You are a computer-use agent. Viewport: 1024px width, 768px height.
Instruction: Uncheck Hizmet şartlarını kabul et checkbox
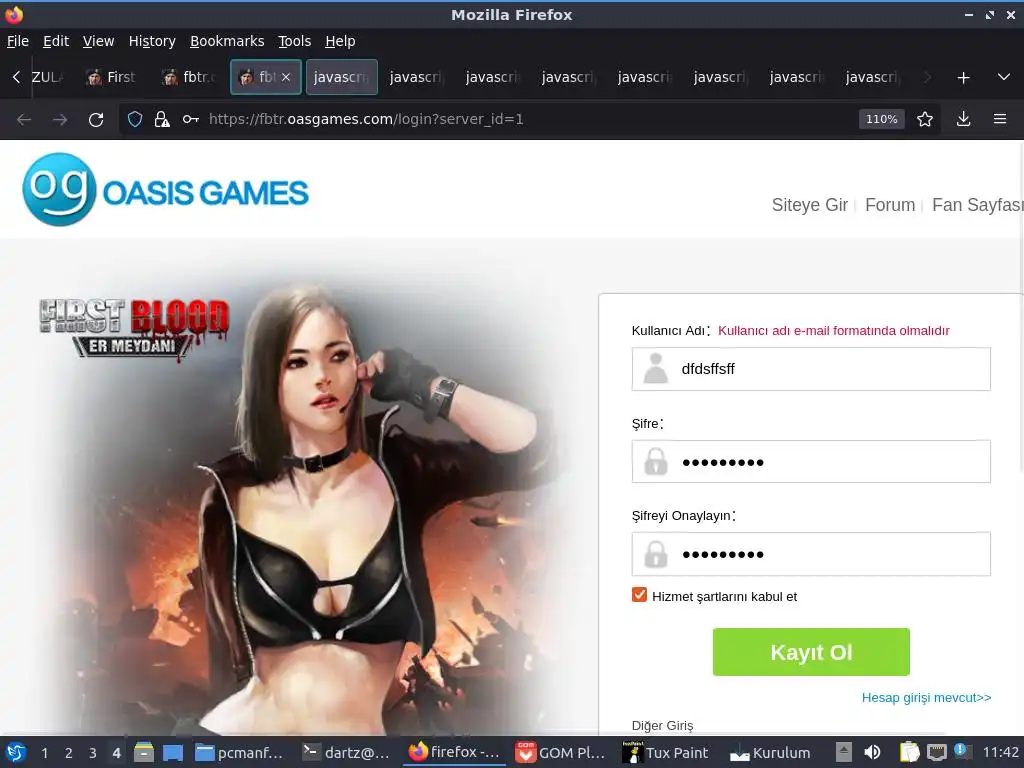point(639,595)
